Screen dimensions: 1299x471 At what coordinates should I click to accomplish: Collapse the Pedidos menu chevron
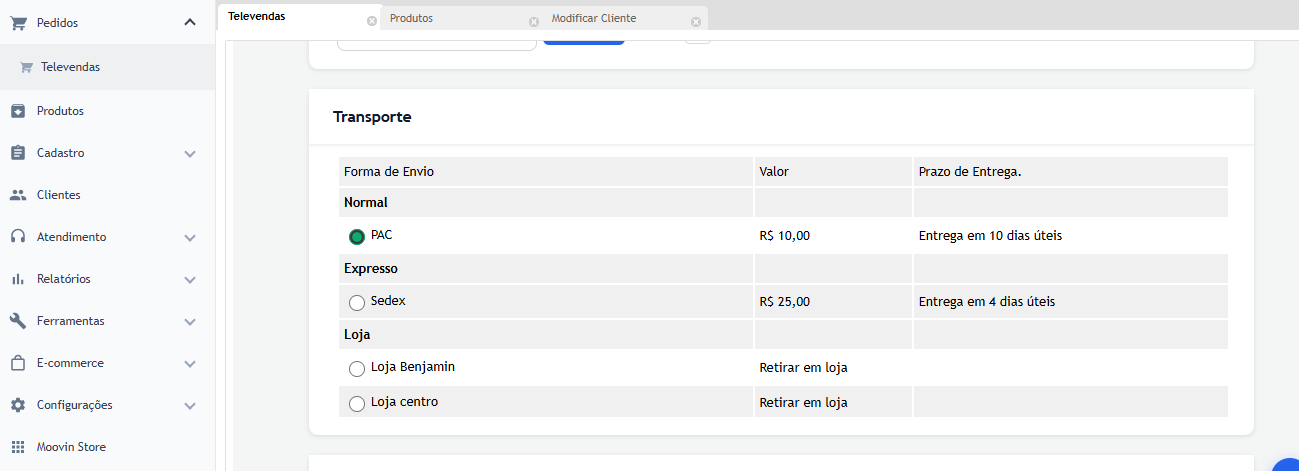tap(190, 22)
